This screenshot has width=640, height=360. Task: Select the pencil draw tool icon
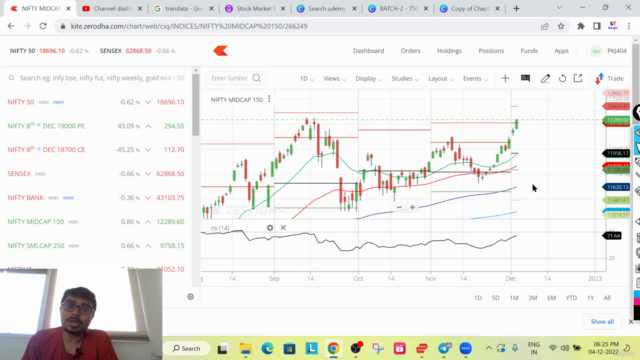(545, 78)
